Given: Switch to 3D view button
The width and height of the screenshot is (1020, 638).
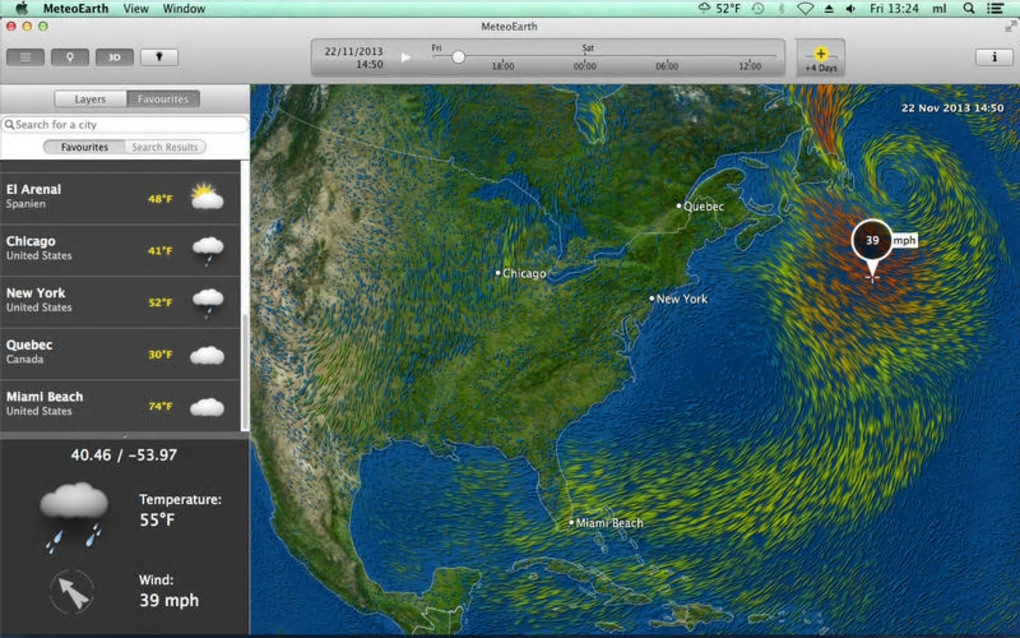Looking at the screenshot, I should coord(114,57).
